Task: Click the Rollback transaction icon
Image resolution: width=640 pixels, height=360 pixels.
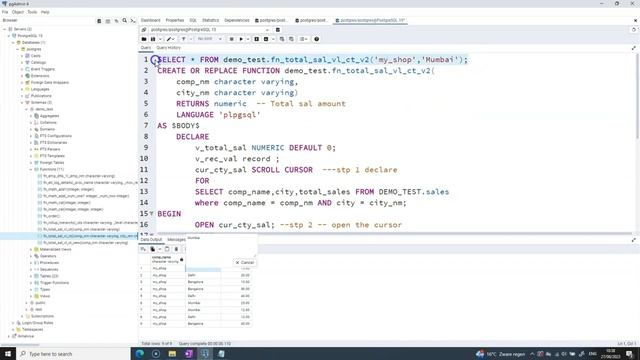Action: click(291, 39)
